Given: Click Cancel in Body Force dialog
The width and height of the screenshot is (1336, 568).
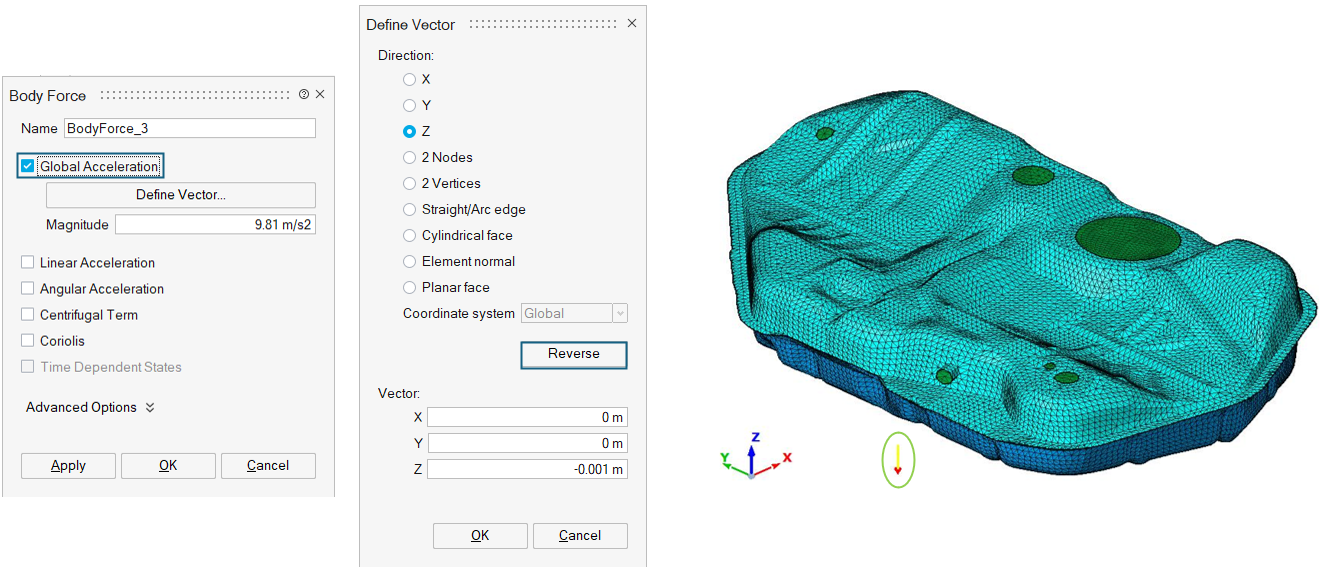Looking at the screenshot, I should [268, 466].
